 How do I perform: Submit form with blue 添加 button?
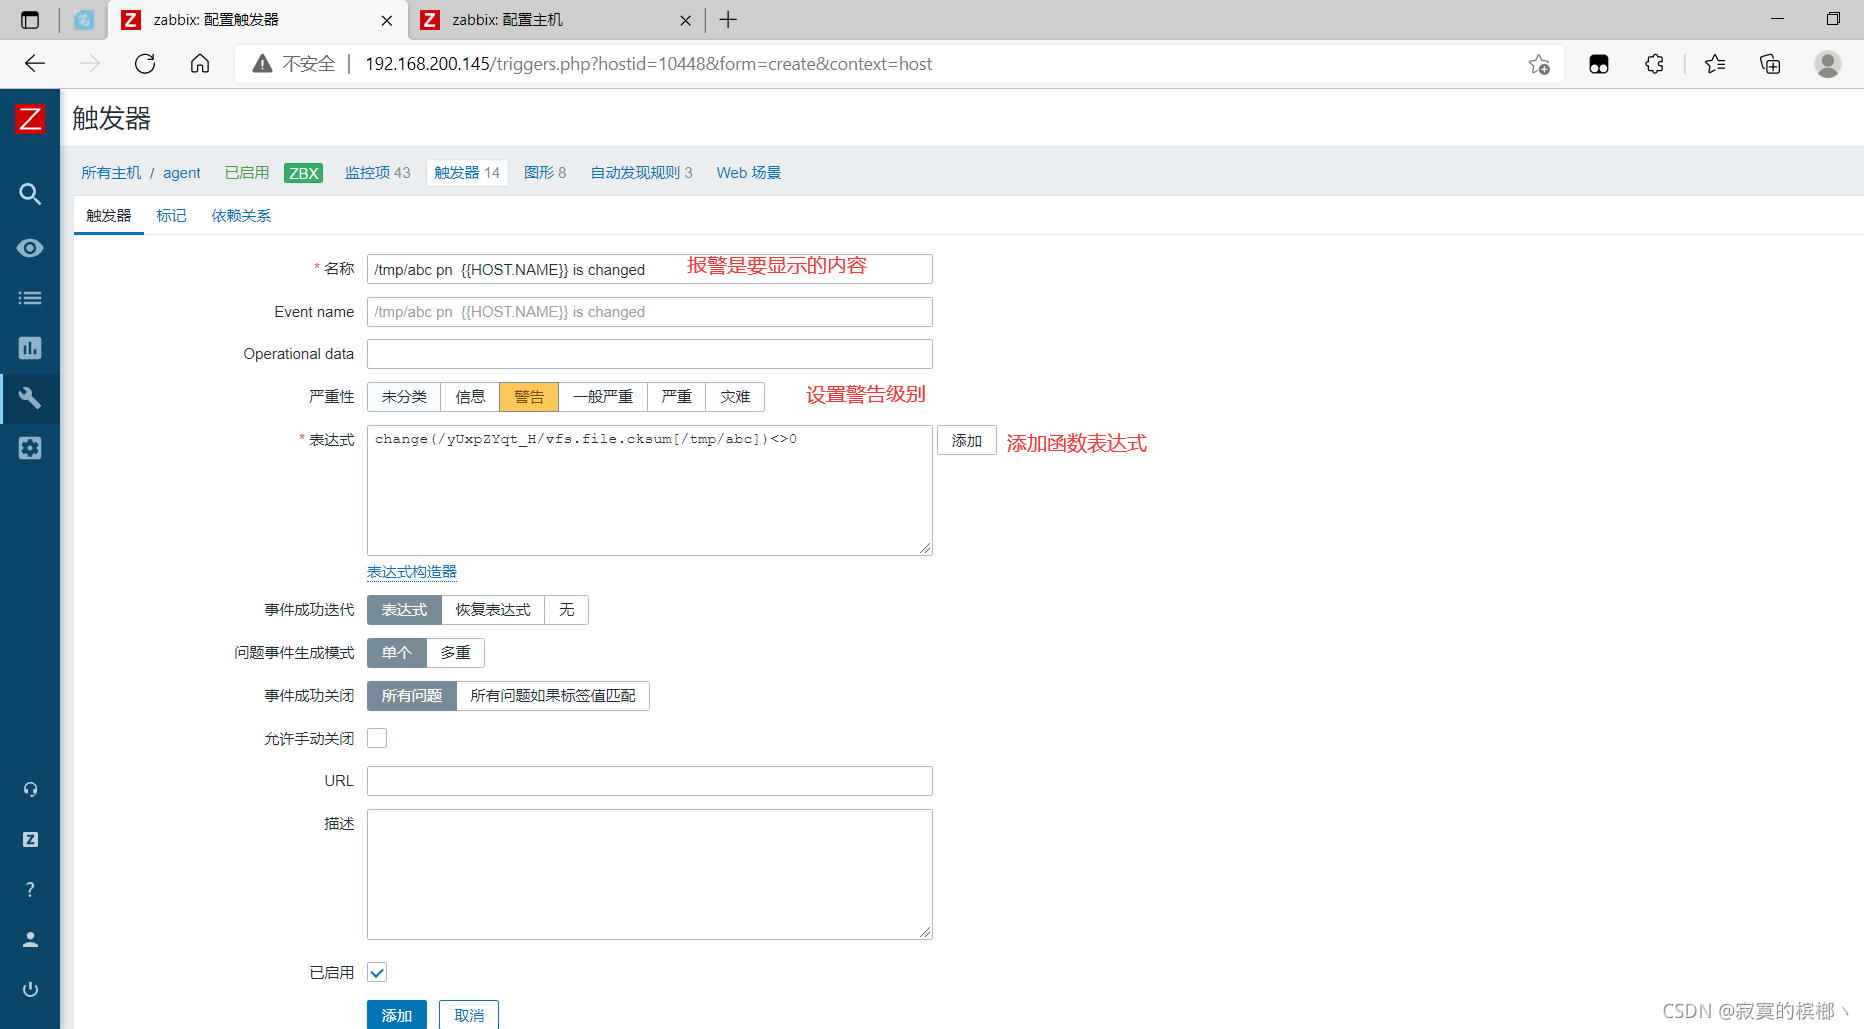click(397, 1015)
